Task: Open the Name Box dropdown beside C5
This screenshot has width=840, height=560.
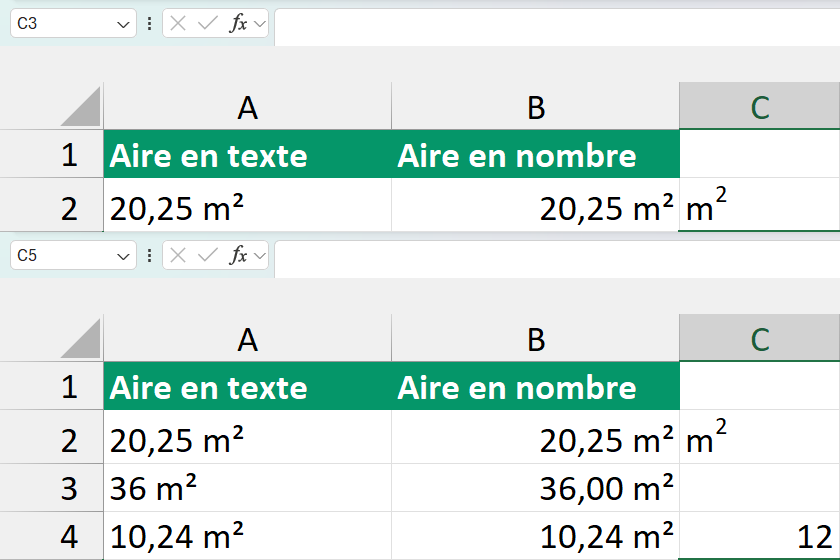Action: (x=123, y=256)
